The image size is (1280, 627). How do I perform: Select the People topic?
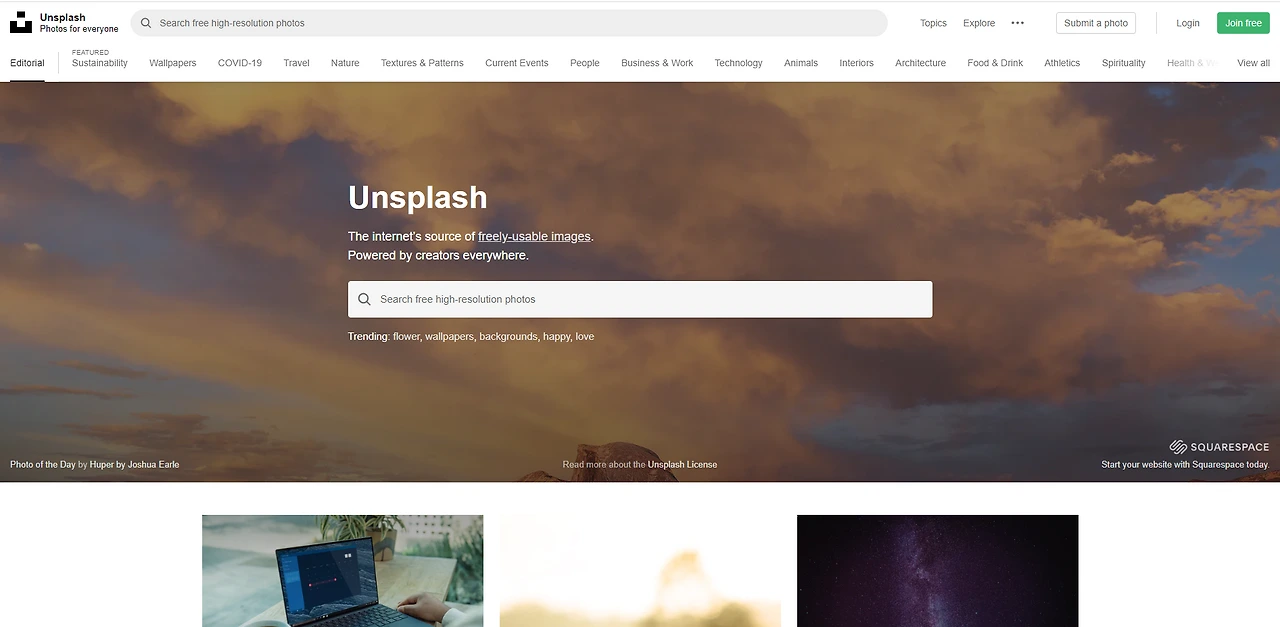pos(585,63)
